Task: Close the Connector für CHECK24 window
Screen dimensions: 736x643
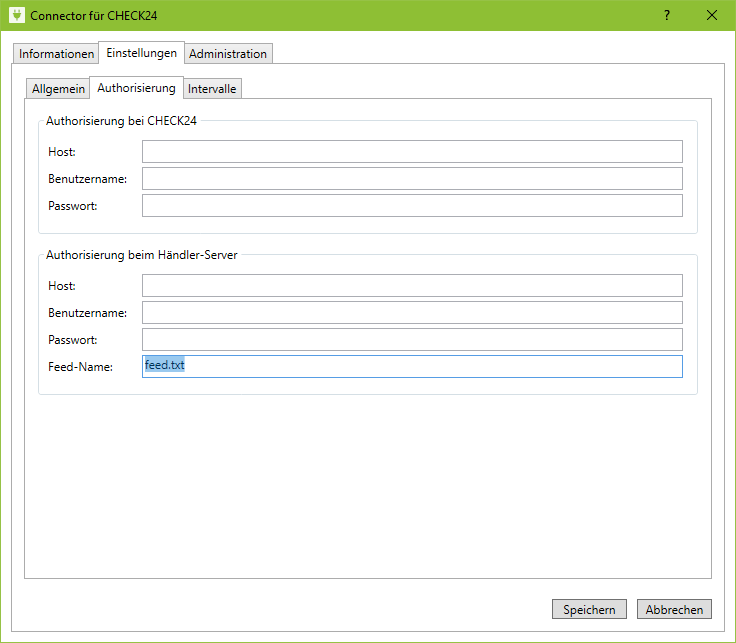Action: (712, 15)
